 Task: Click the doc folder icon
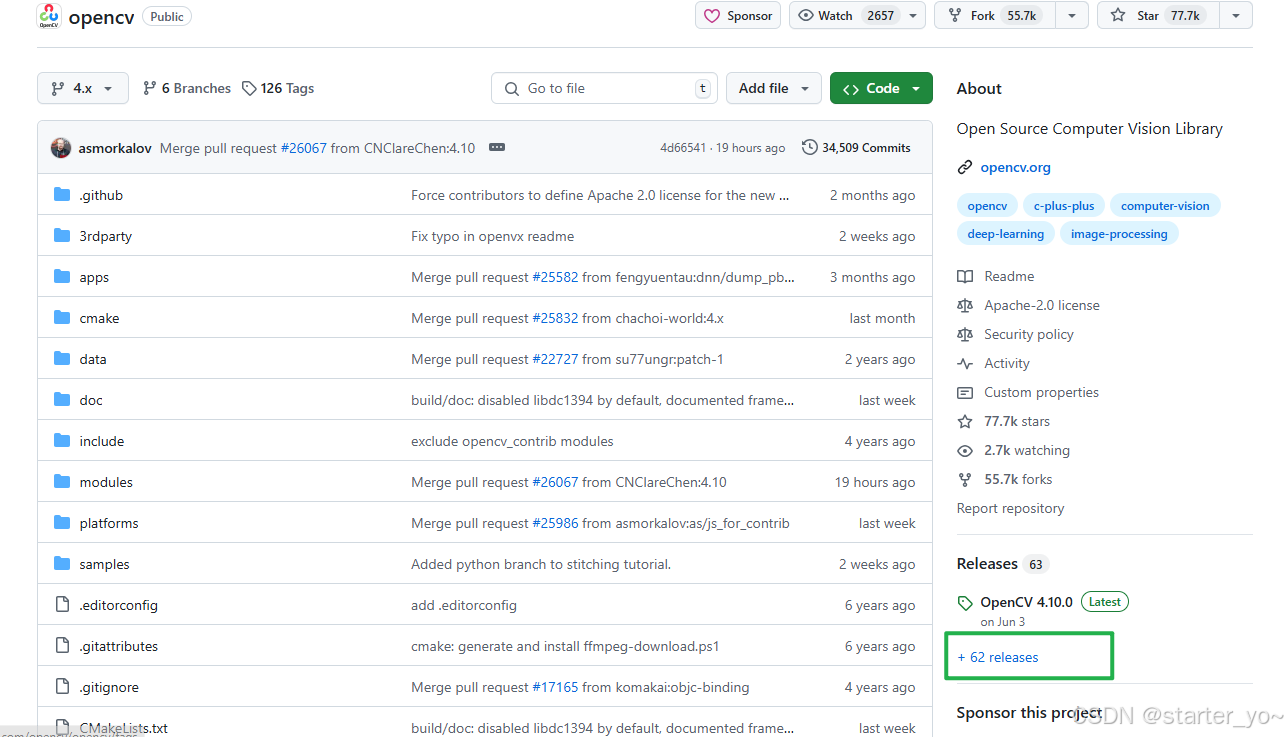click(x=62, y=400)
